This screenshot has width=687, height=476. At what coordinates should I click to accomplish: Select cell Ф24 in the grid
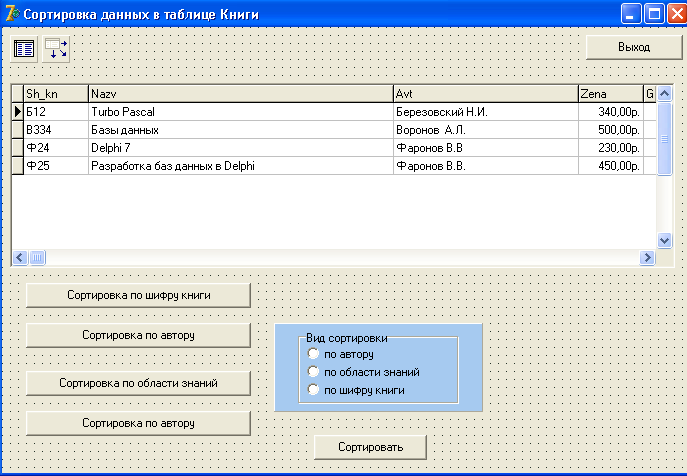coord(56,148)
